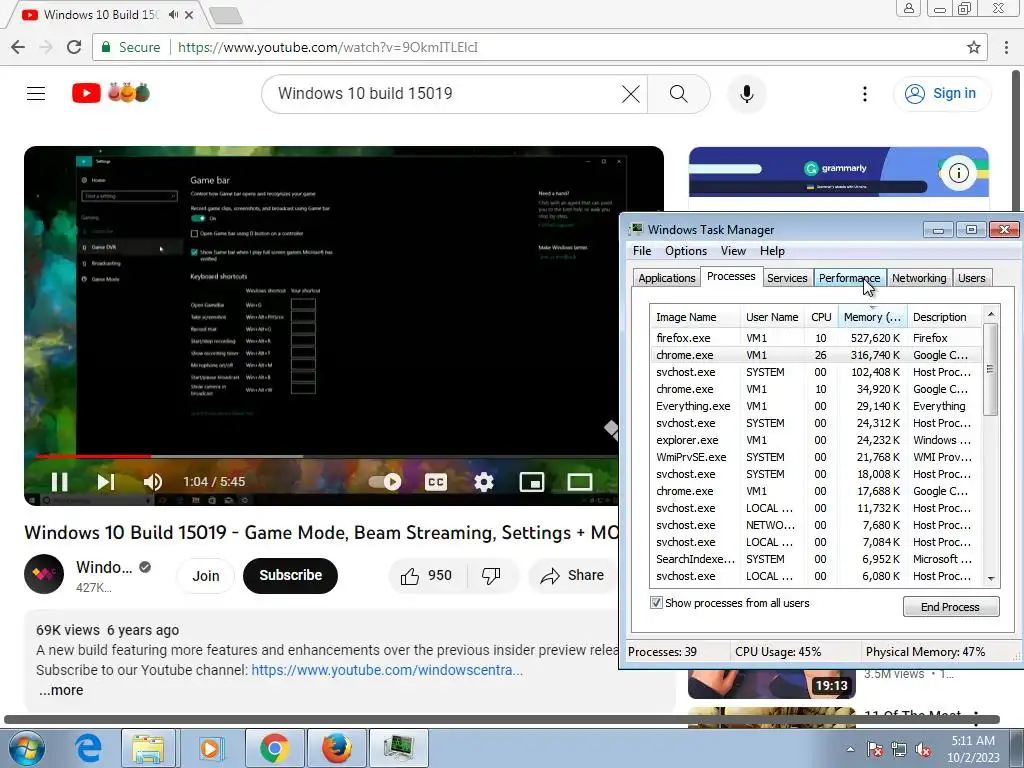Click the Chrome address bar URL
Viewport: 1024px width, 768px height.
(x=328, y=47)
